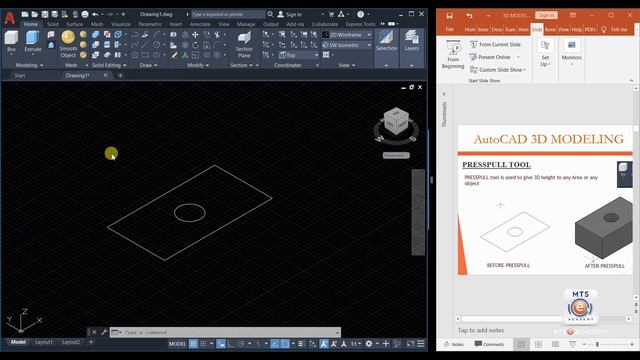Click the Plot printer icon in AutoCAD

85,14
